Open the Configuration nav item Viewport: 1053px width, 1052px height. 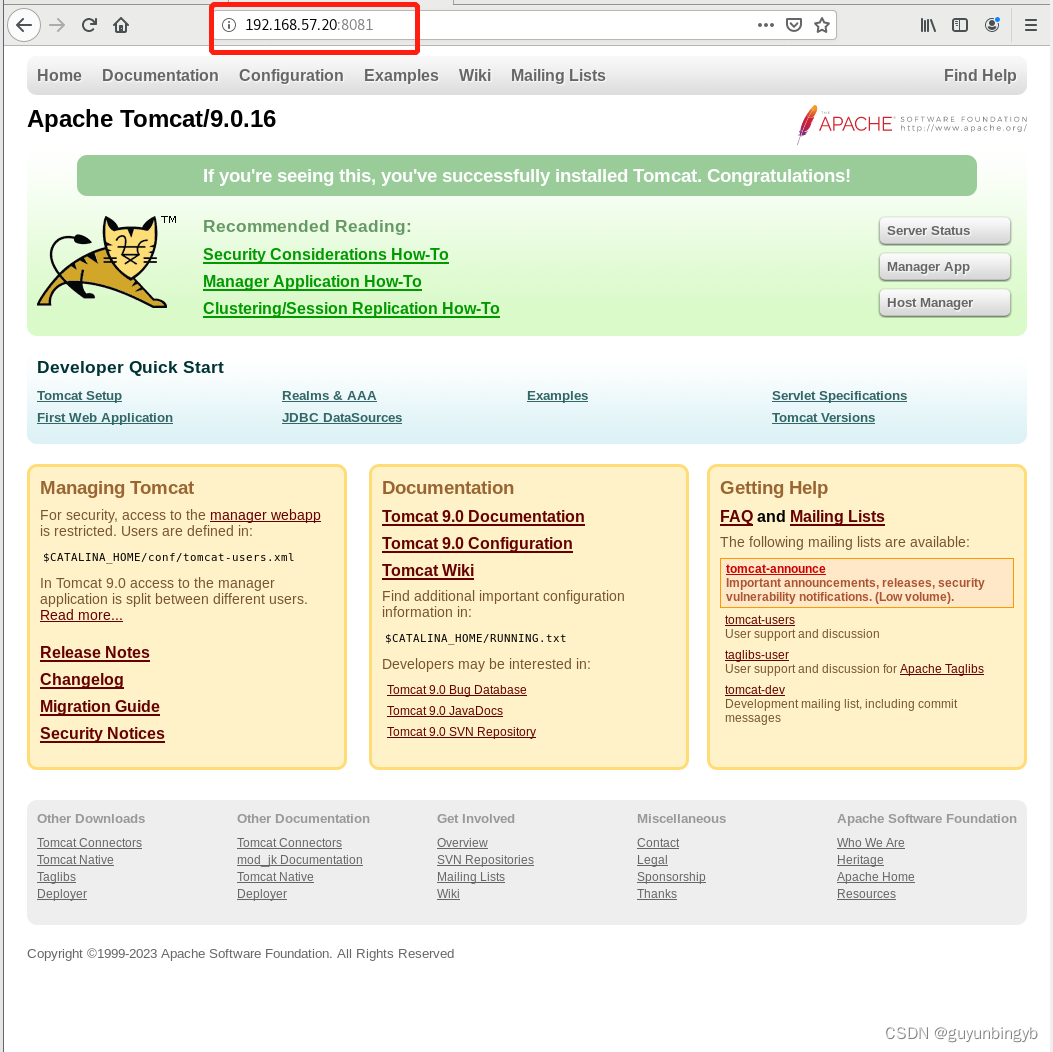(291, 76)
